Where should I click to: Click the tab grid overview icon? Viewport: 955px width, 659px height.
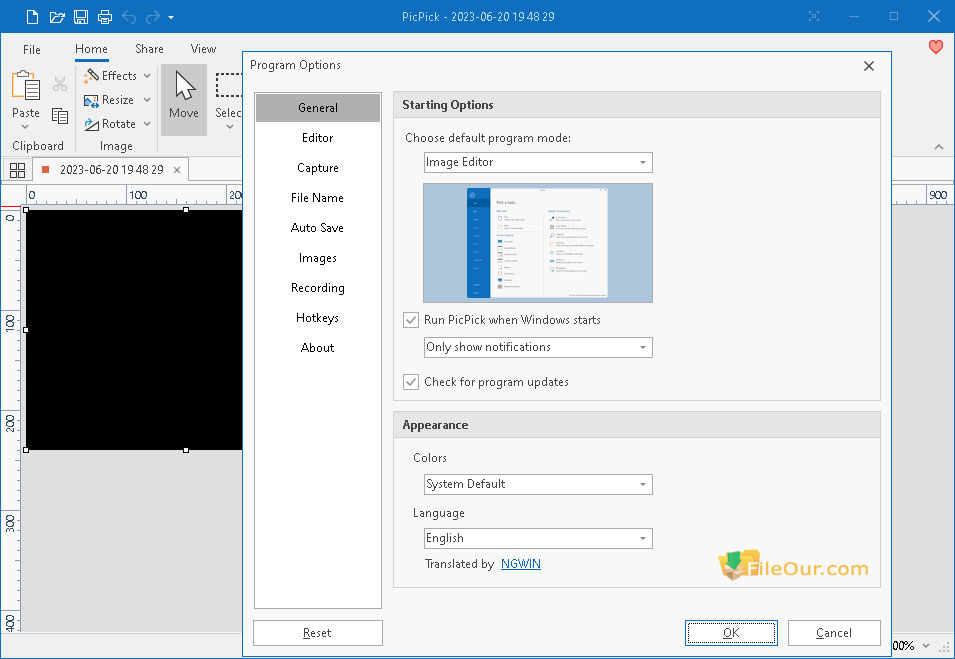click(18, 170)
